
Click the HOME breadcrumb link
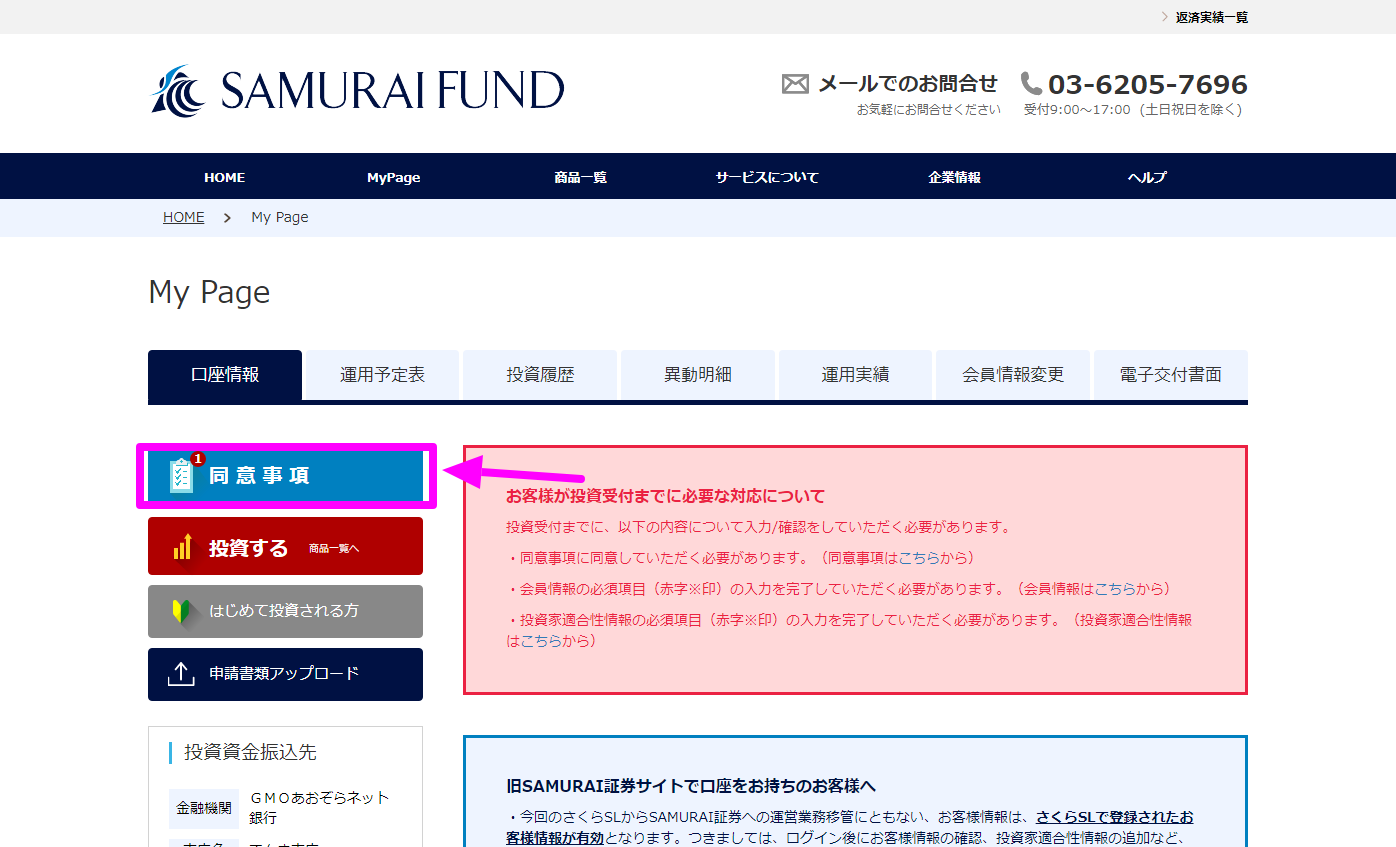click(x=183, y=217)
